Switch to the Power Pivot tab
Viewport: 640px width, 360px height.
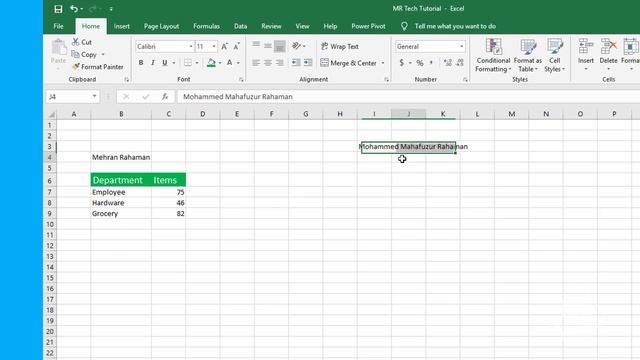pos(368,26)
